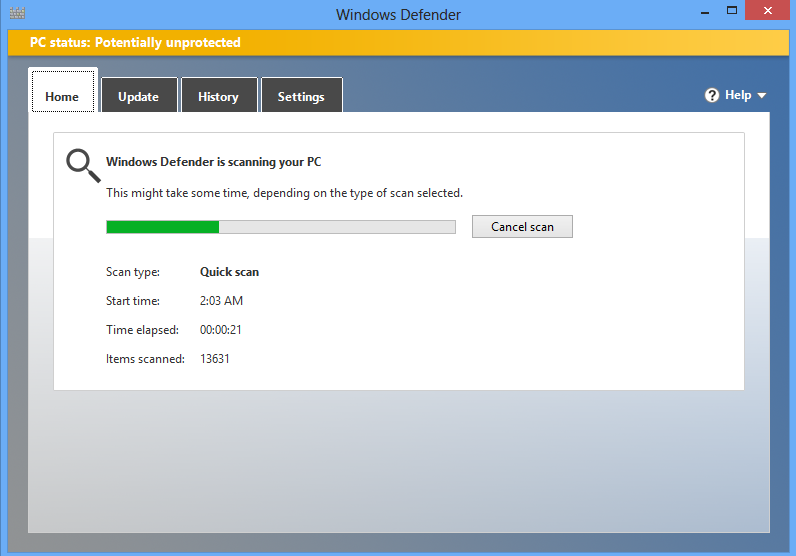Click the Start time label
796x556 pixels.
[x=132, y=301]
